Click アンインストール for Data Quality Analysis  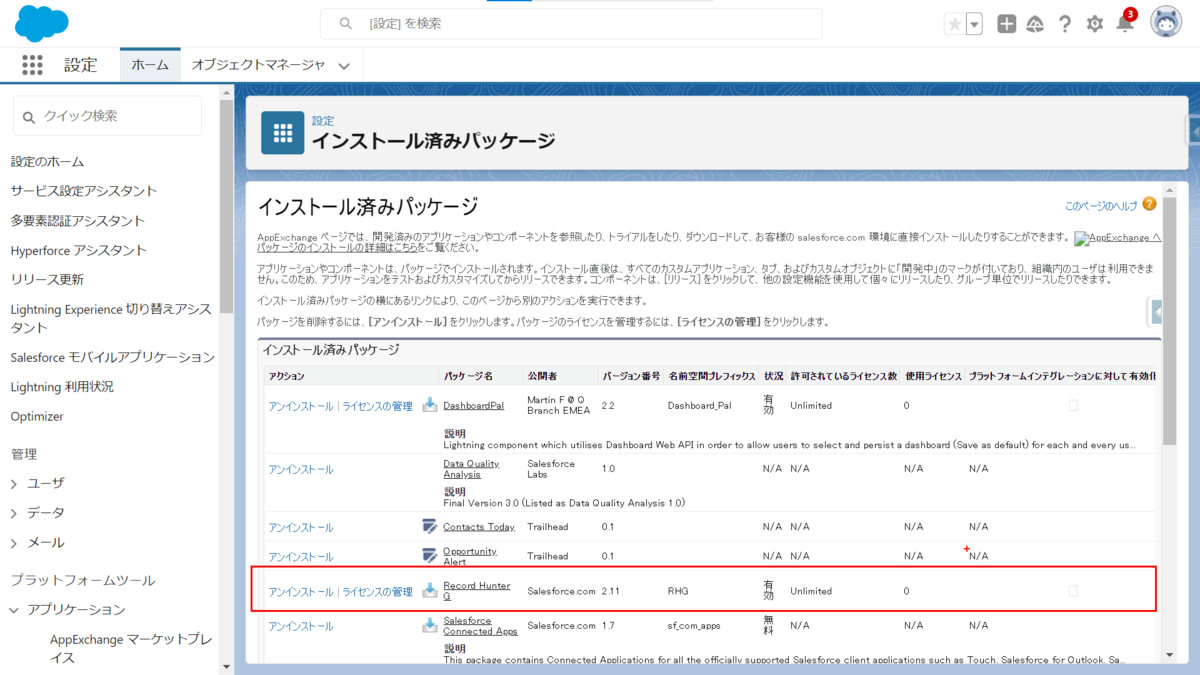301,469
